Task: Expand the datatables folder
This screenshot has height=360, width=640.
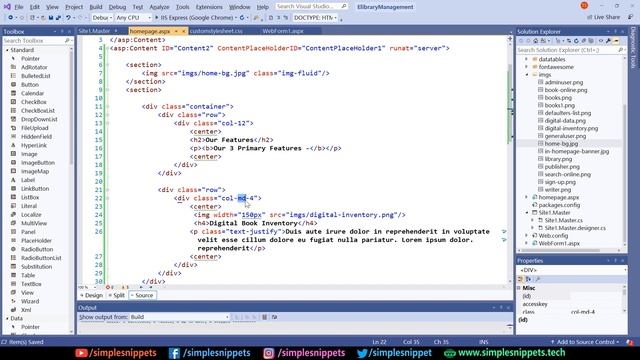Action: point(527,59)
